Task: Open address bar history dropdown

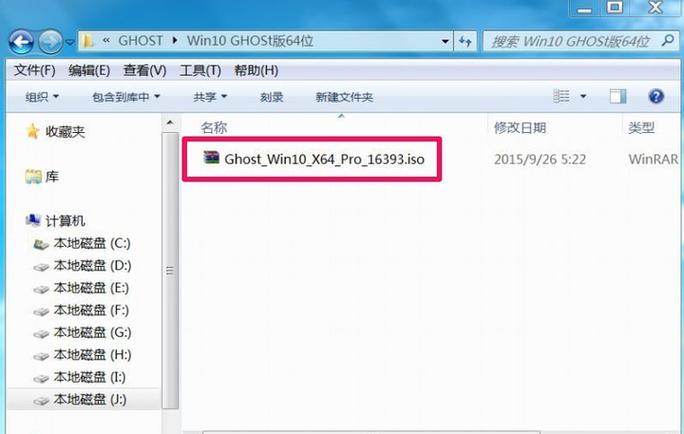Action: pos(445,41)
